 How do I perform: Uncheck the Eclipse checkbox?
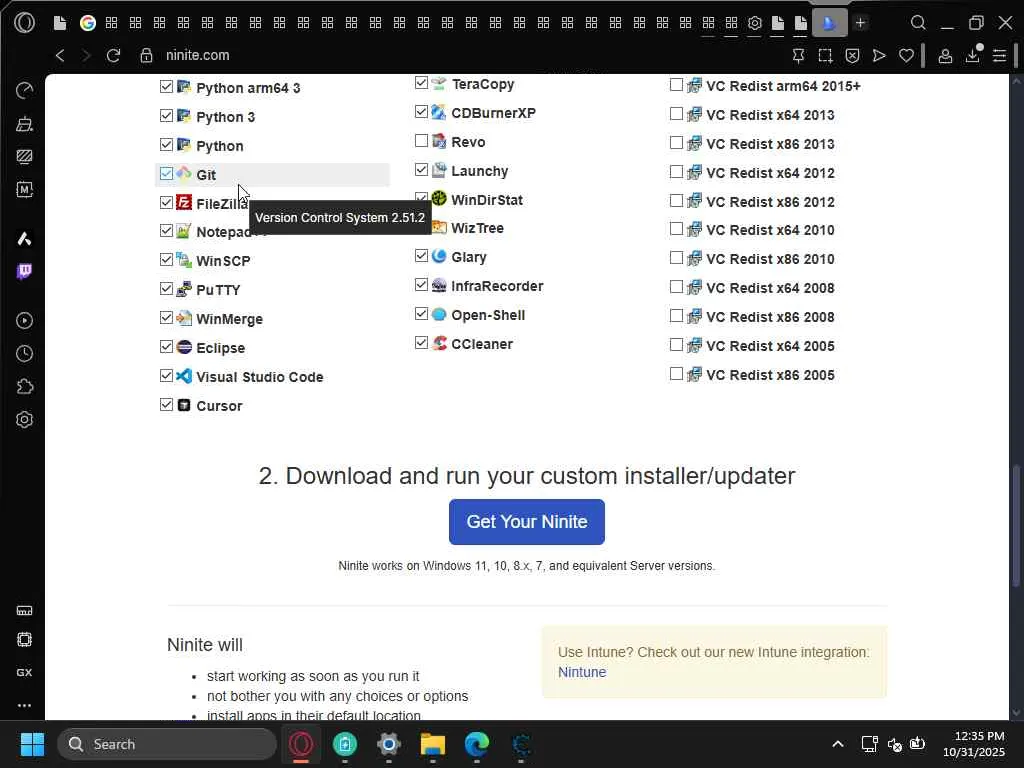tap(167, 347)
